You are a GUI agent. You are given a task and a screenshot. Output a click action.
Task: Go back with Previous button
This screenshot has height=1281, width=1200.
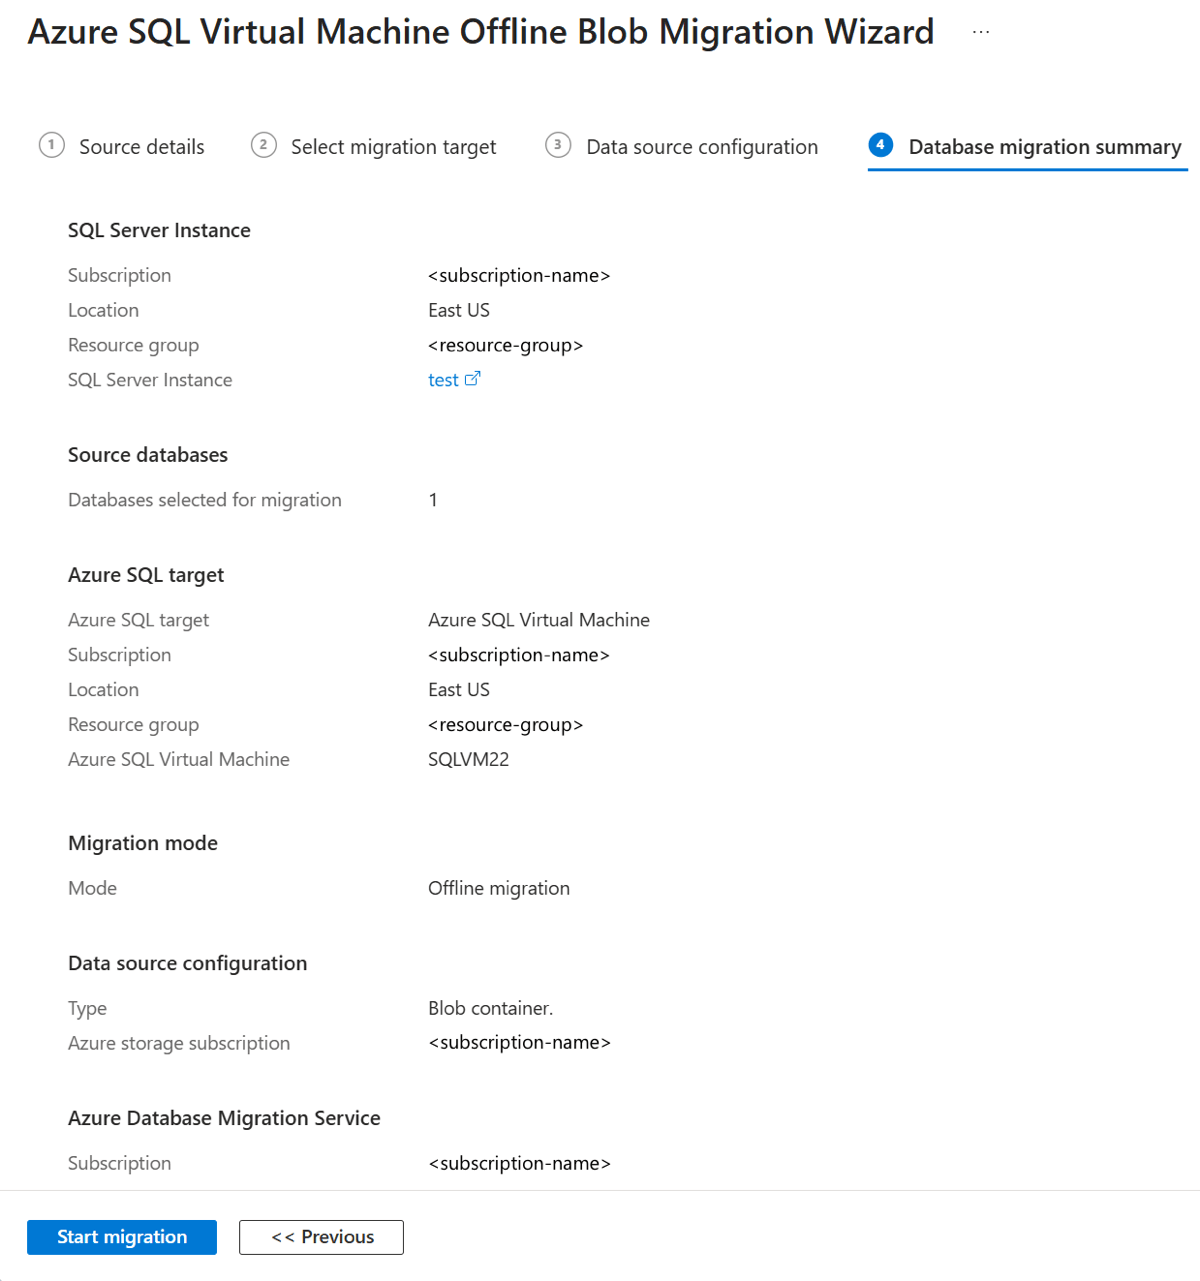click(x=321, y=1237)
